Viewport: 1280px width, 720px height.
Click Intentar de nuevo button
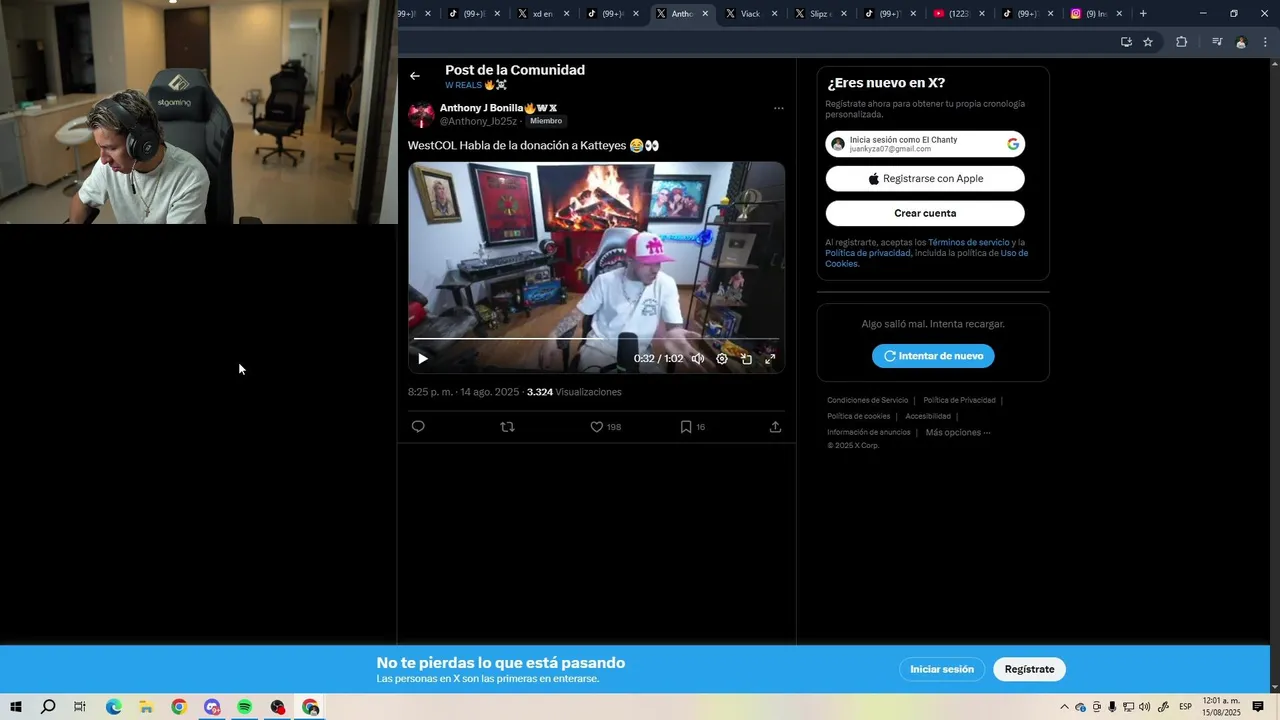(933, 356)
